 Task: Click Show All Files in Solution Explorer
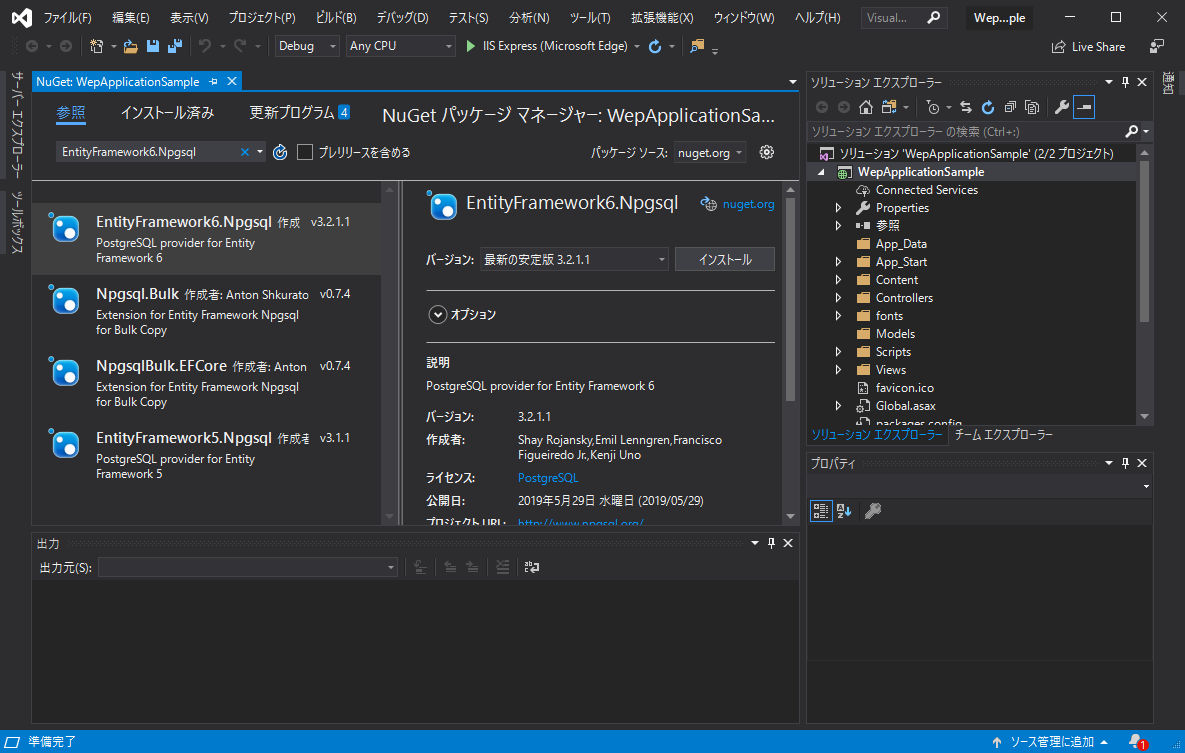coord(1032,107)
